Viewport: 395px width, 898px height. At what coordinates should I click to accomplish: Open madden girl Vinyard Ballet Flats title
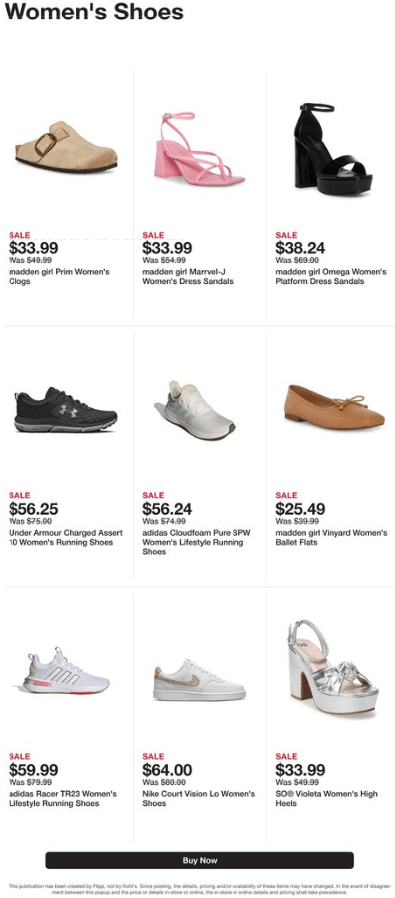tap(331, 537)
